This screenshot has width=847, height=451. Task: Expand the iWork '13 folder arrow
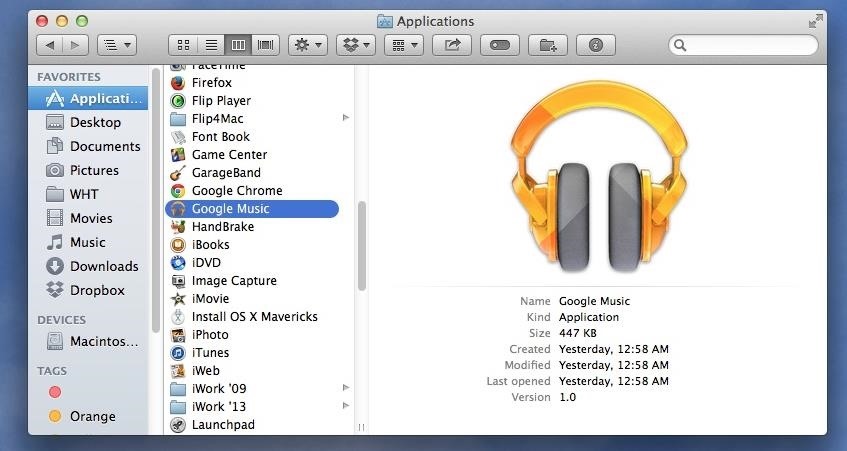(x=346, y=406)
